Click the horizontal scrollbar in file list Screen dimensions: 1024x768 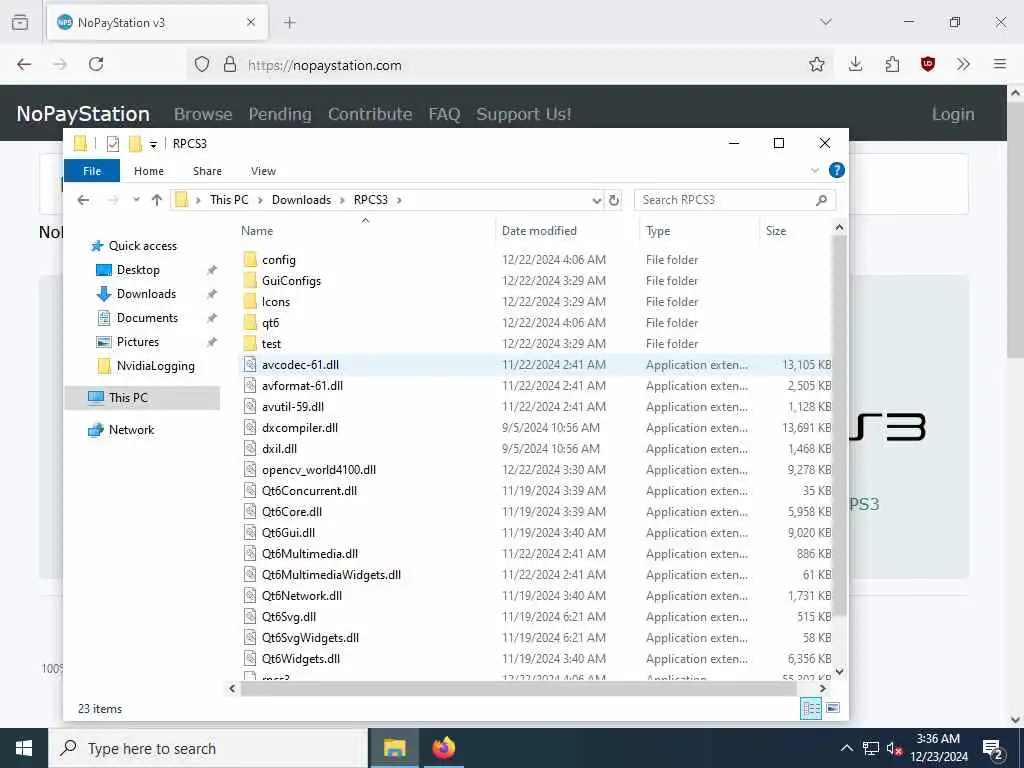point(519,688)
